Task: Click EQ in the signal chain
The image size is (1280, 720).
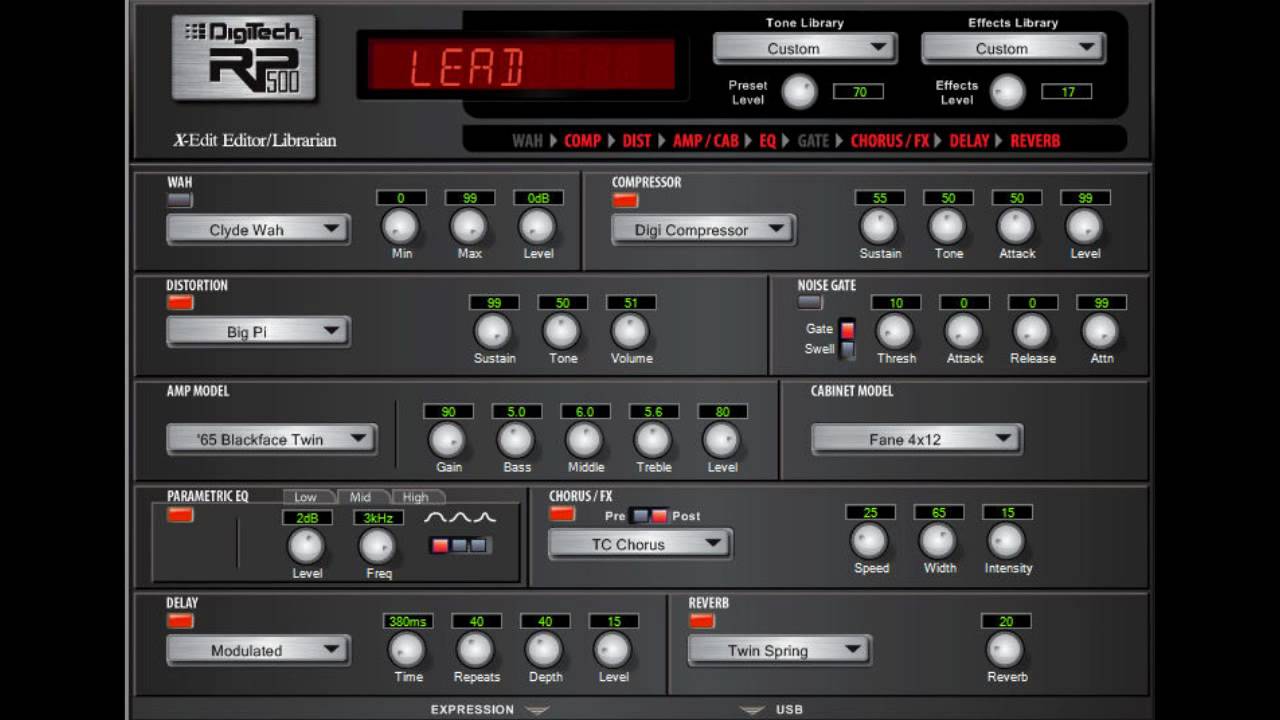Action: tap(767, 141)
